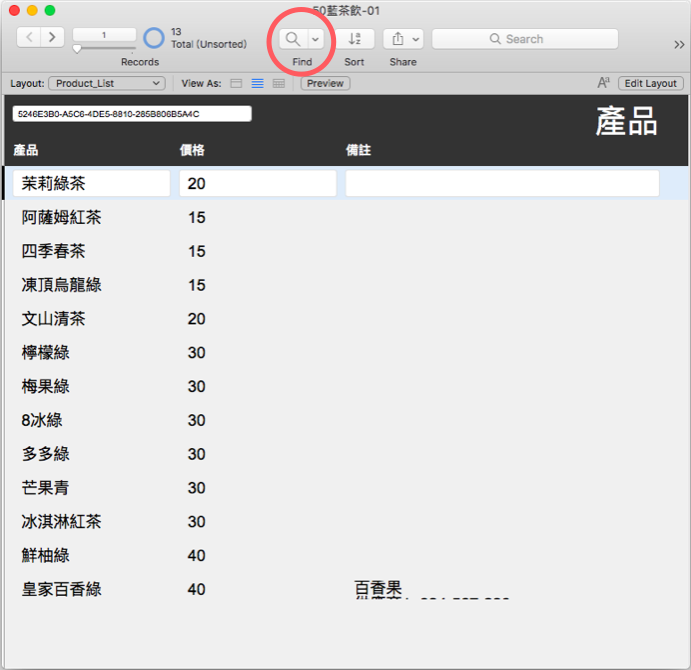Click the 備註 column header
The width and height of the screenshot is (691, 670).
[358, 150]
